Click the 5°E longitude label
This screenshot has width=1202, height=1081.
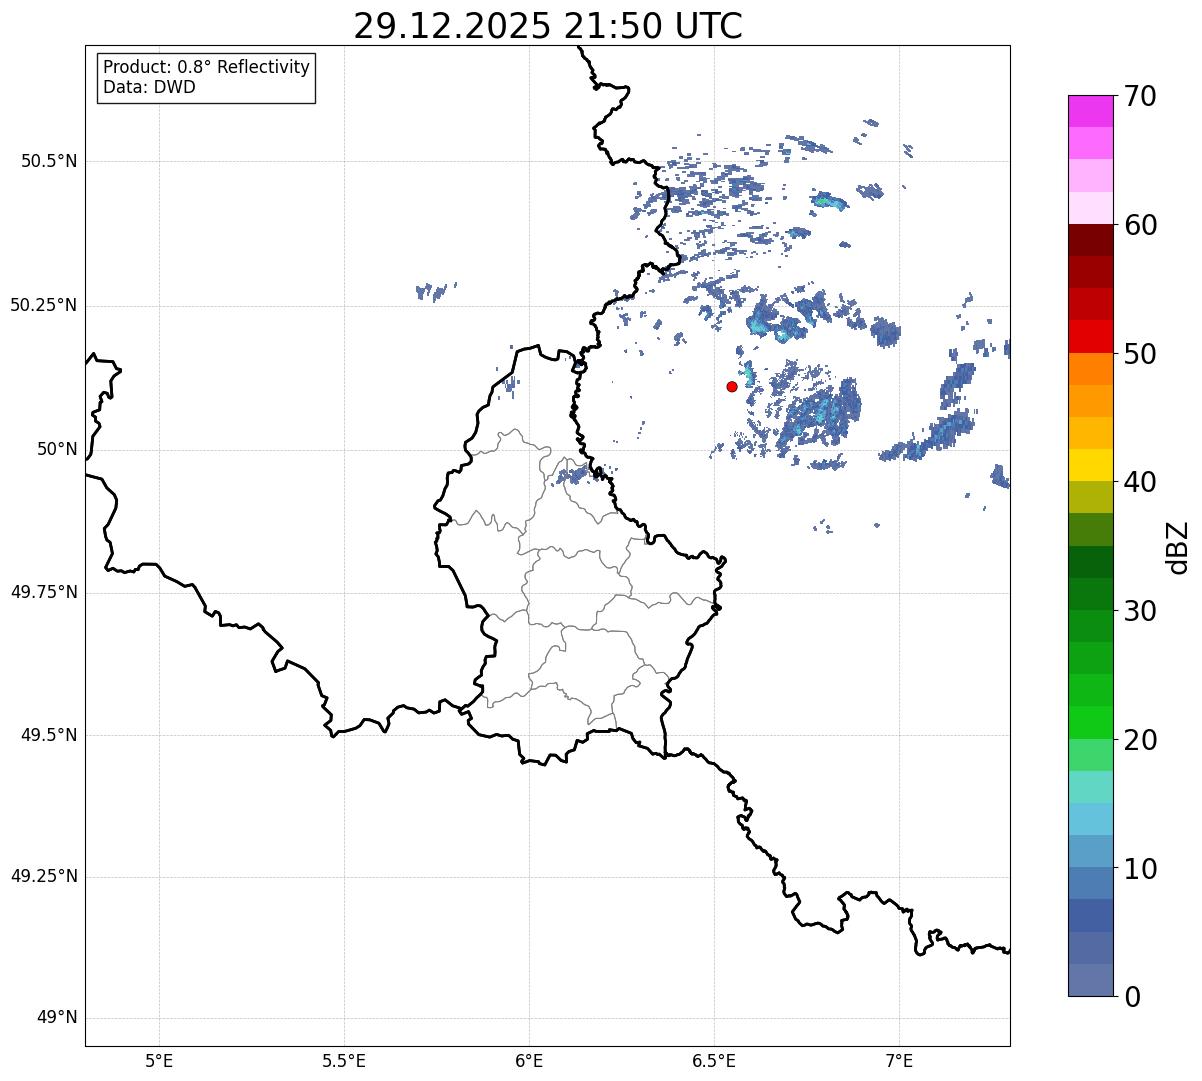159,1060
